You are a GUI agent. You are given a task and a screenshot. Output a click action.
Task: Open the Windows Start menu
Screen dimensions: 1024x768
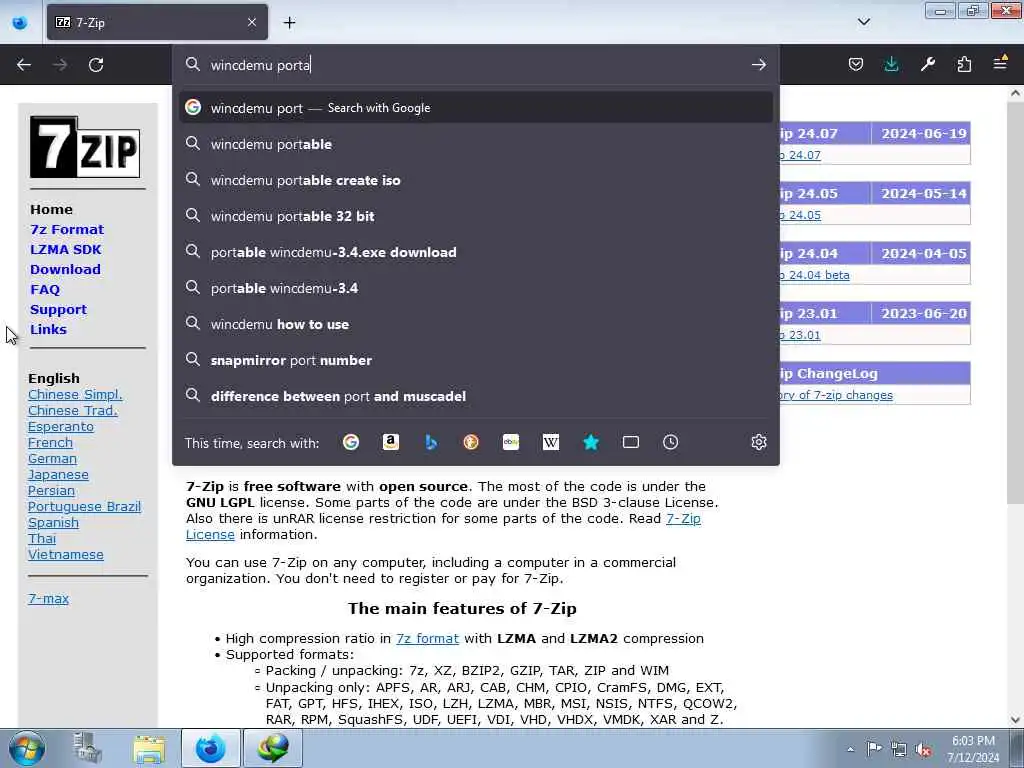point(26,748)
